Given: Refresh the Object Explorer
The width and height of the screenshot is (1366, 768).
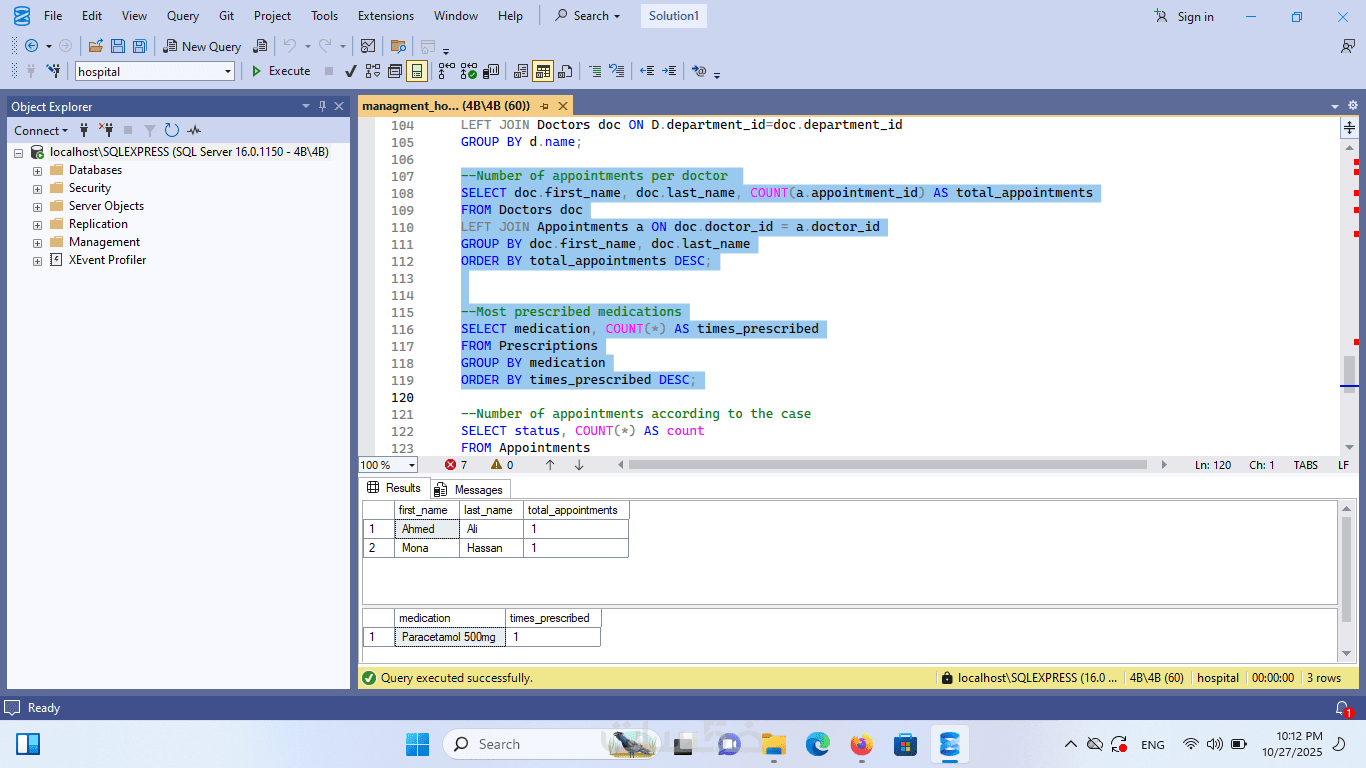Looking at the screenshot, I should 172,130.
